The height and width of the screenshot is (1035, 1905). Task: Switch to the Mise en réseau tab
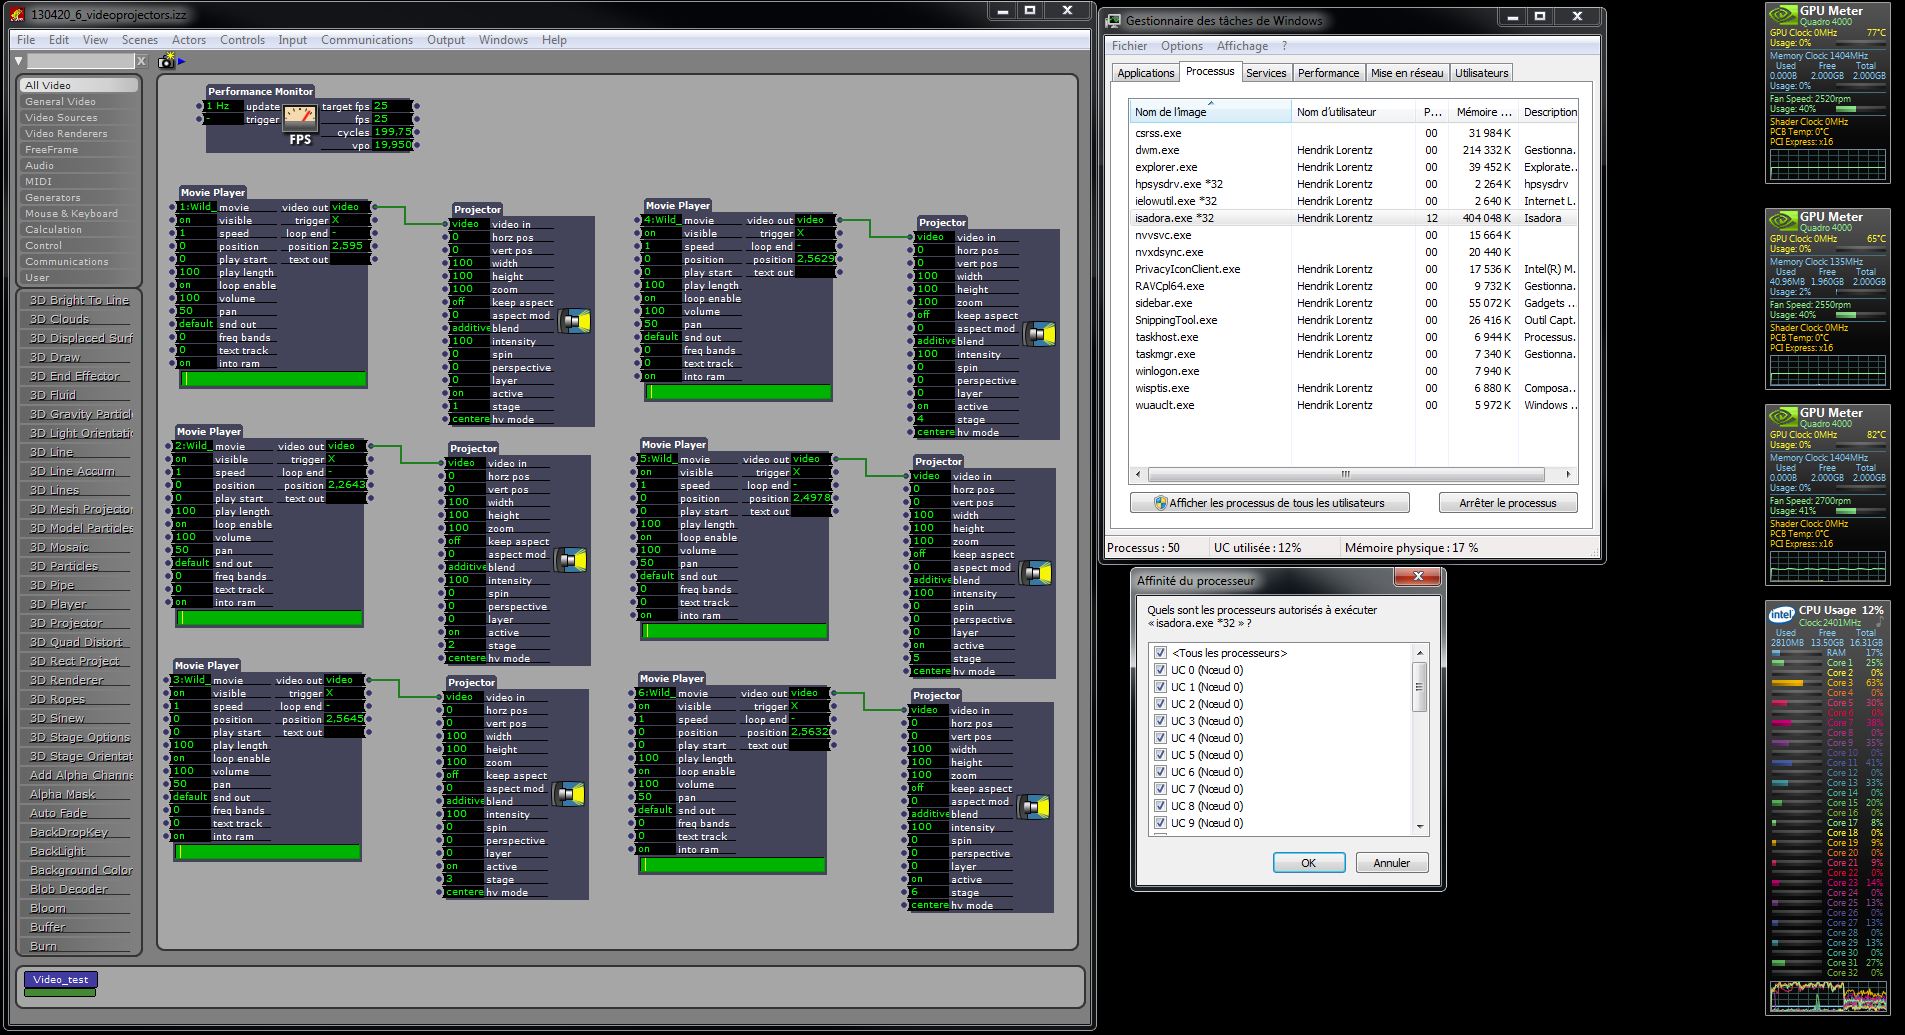click(1407, 73)
